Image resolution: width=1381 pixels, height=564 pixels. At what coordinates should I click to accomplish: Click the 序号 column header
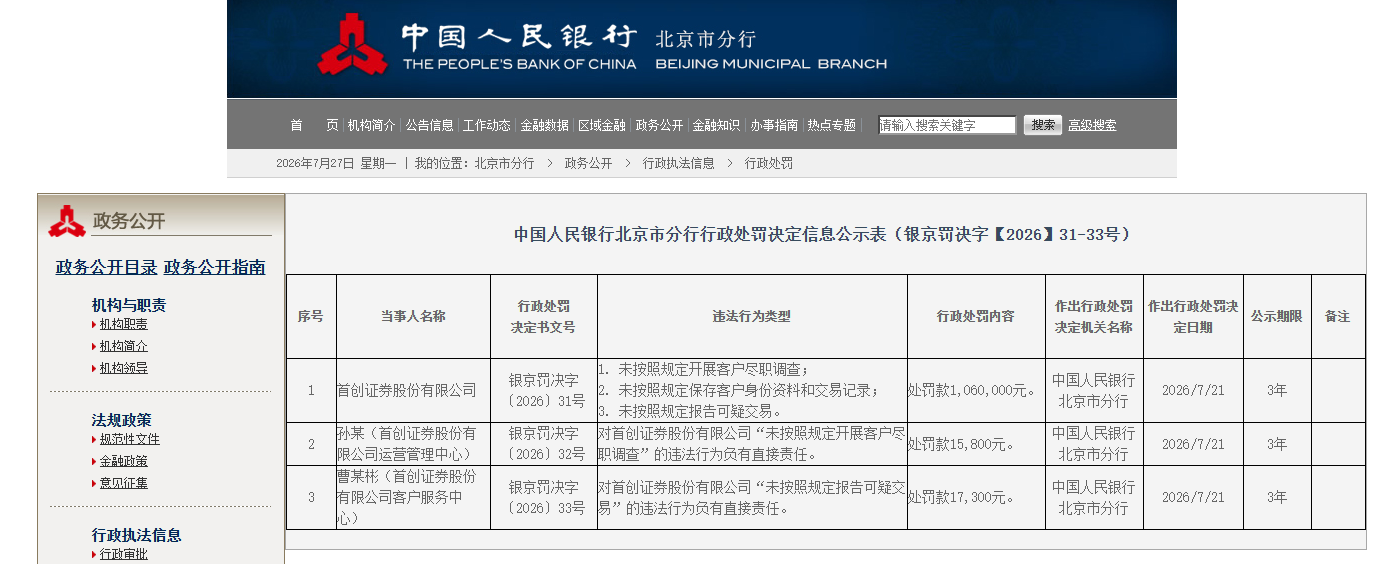point(311,316)
